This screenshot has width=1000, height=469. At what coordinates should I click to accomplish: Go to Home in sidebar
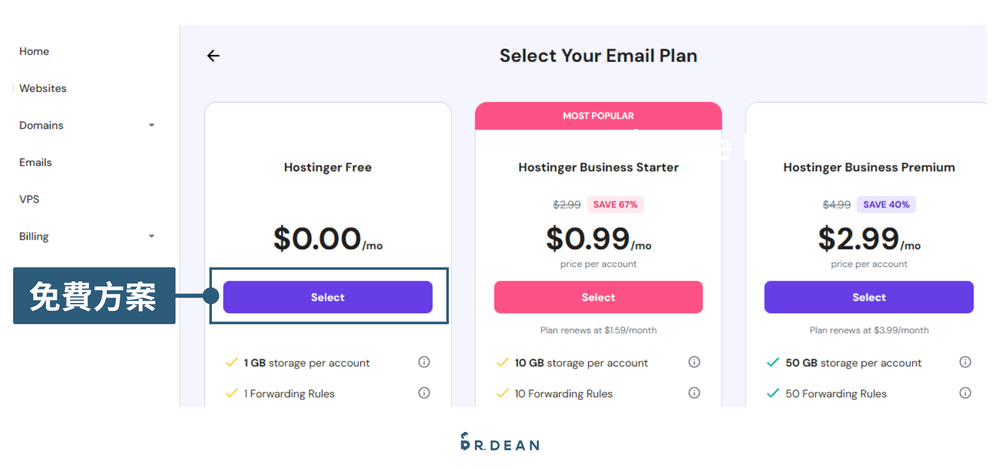point(34,52)
